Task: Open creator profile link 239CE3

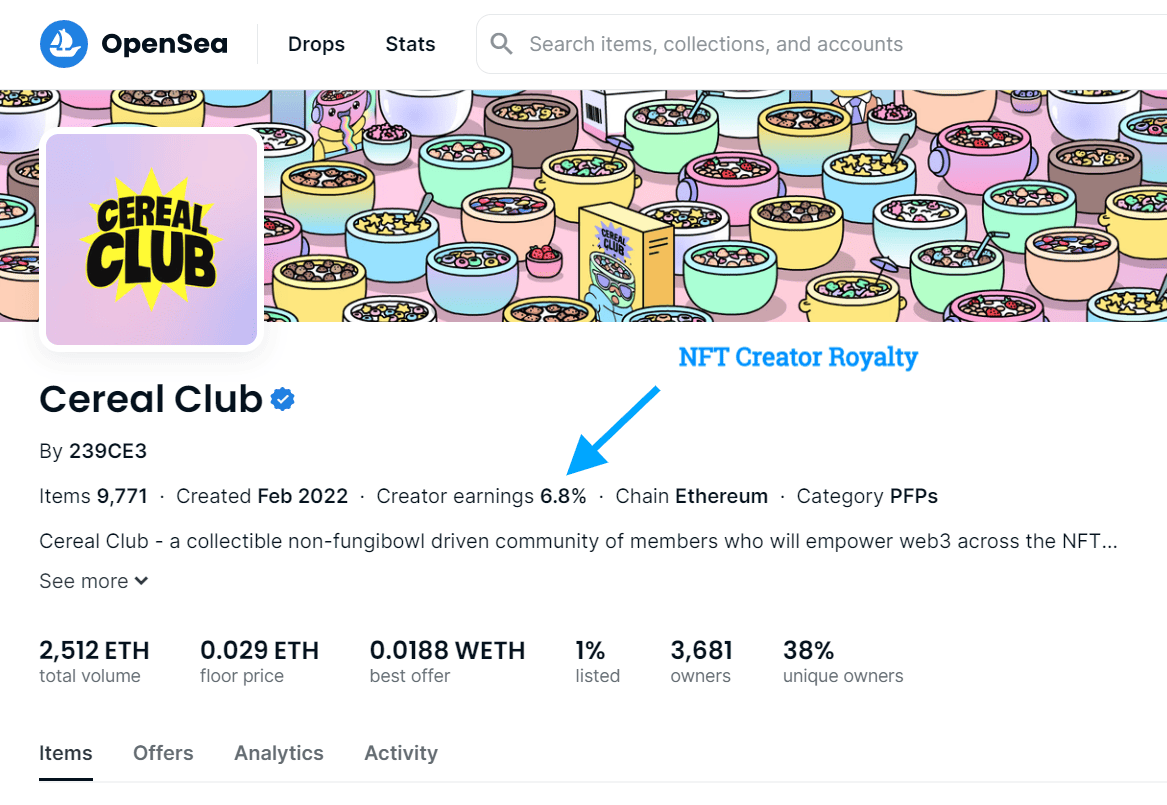Action: 108,451
